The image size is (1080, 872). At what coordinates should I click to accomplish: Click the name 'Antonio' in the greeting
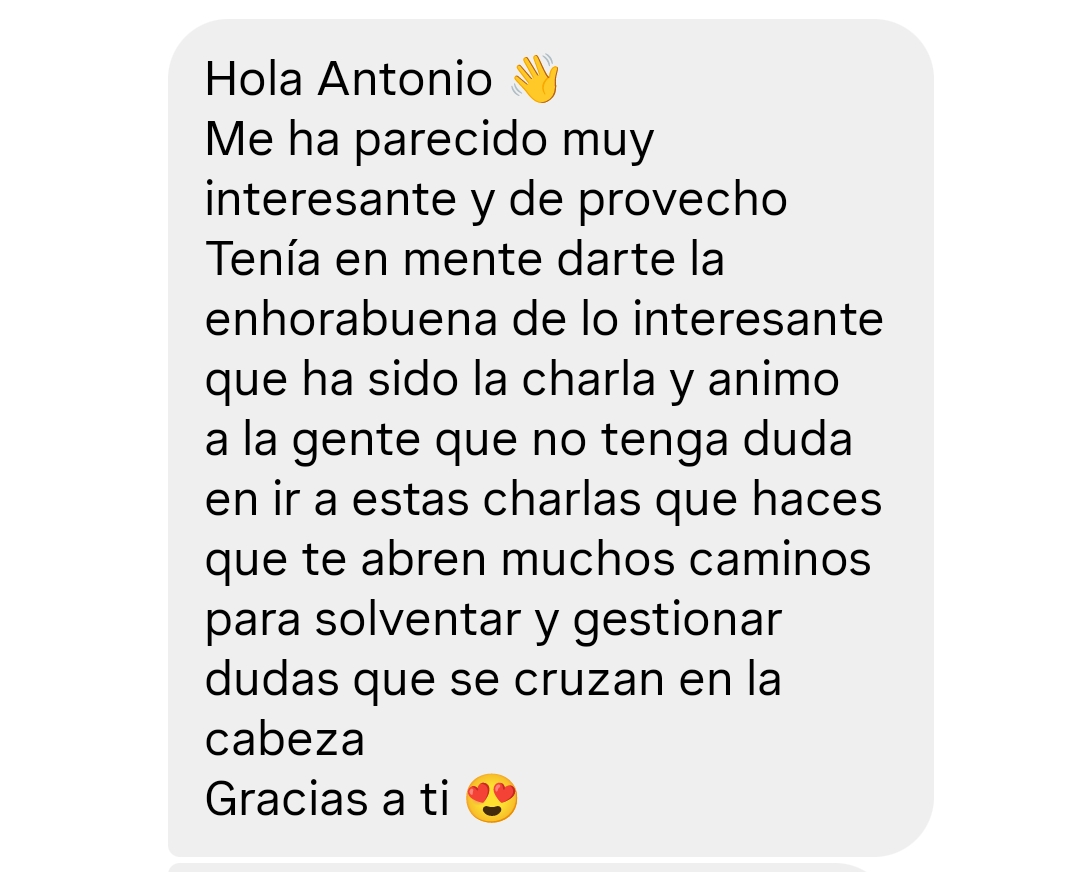(x=405, y=79)
